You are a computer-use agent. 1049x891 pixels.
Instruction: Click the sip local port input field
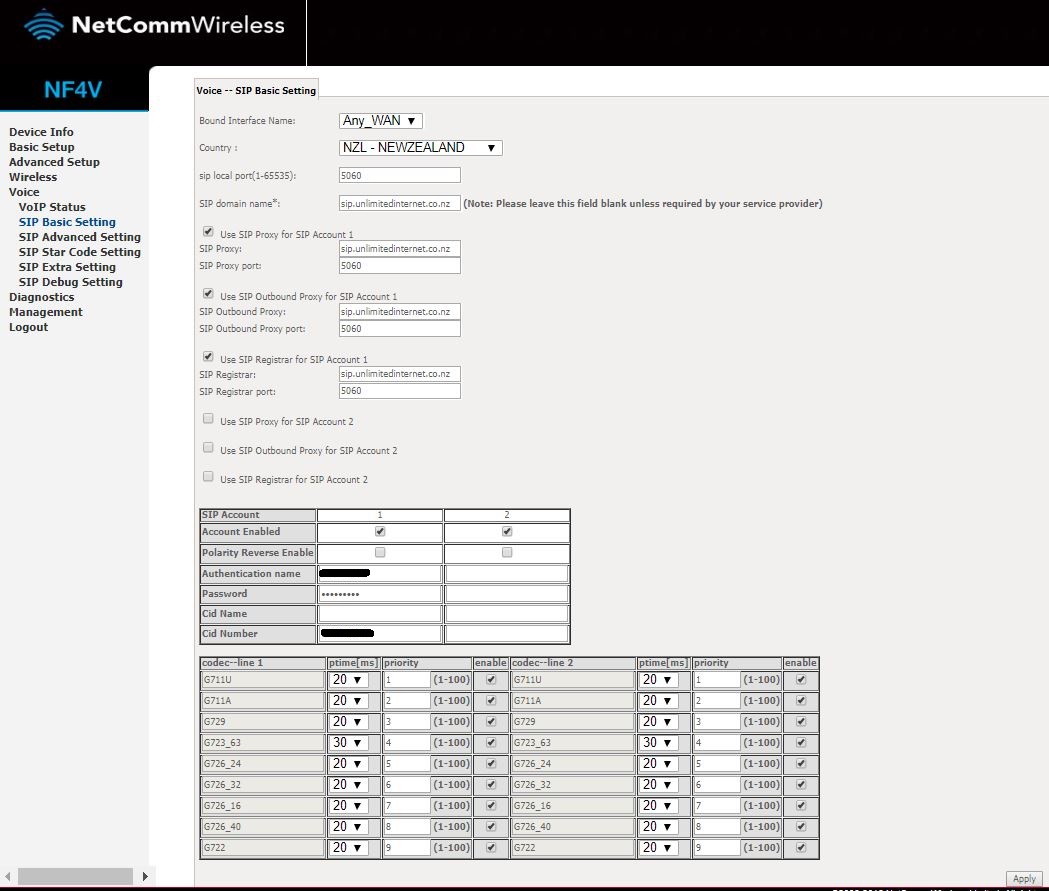point(399,176)
